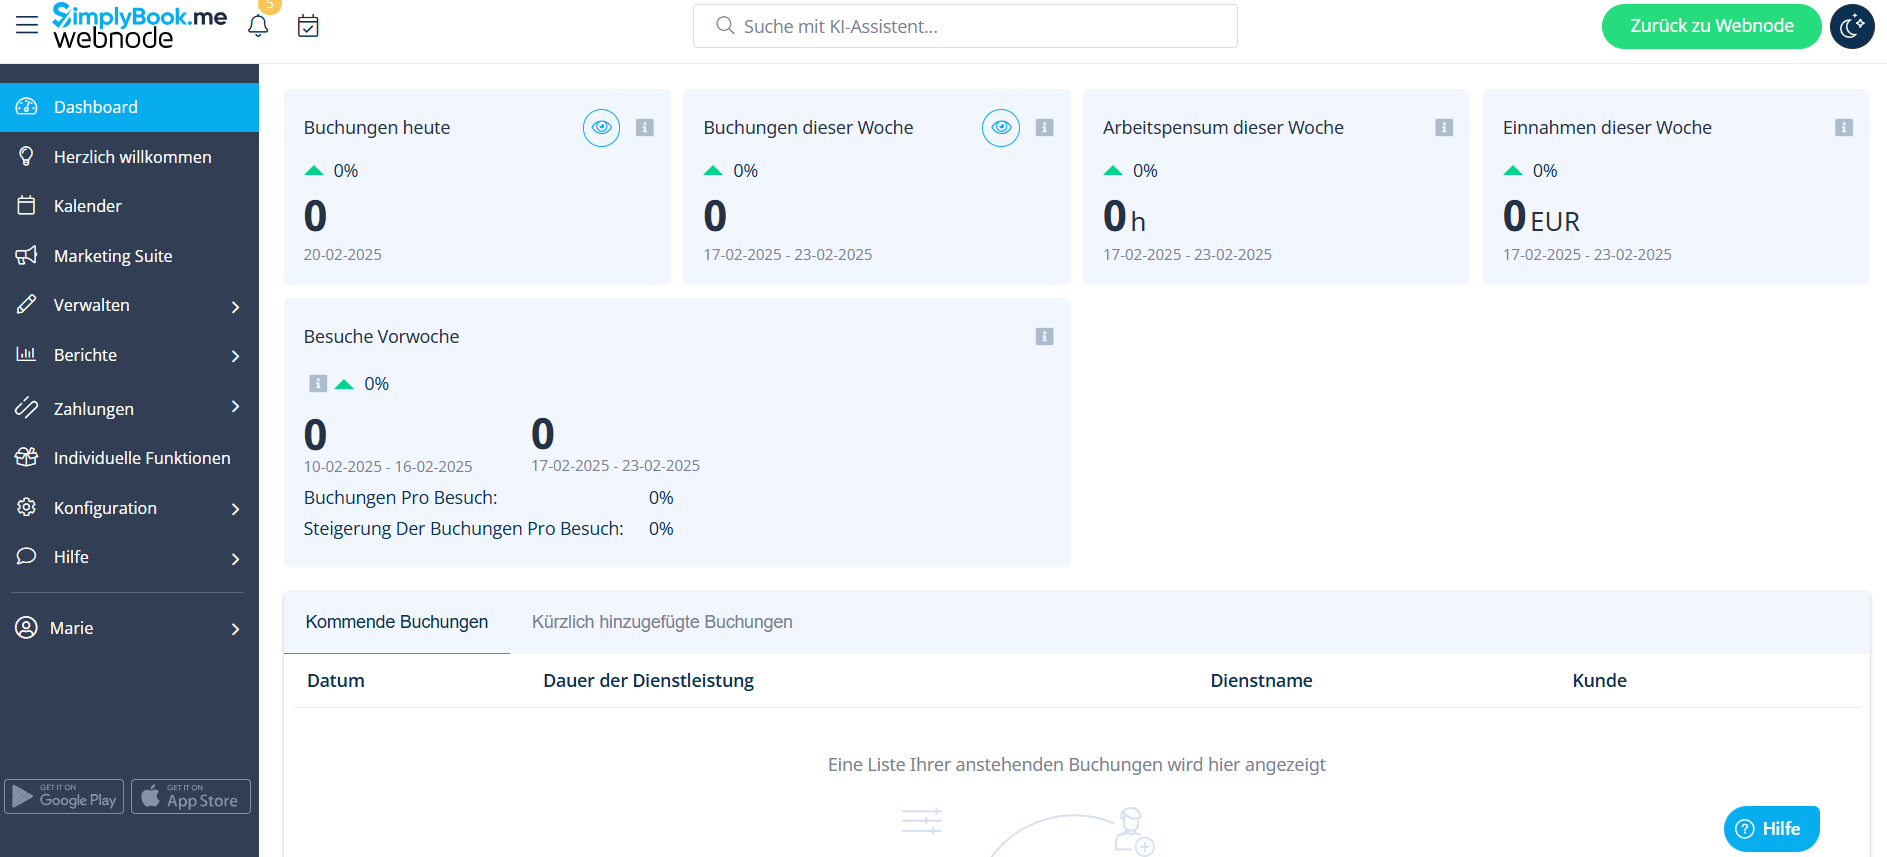Click info icon on Besuche Vorwoche card

[x=1044, y=337]
